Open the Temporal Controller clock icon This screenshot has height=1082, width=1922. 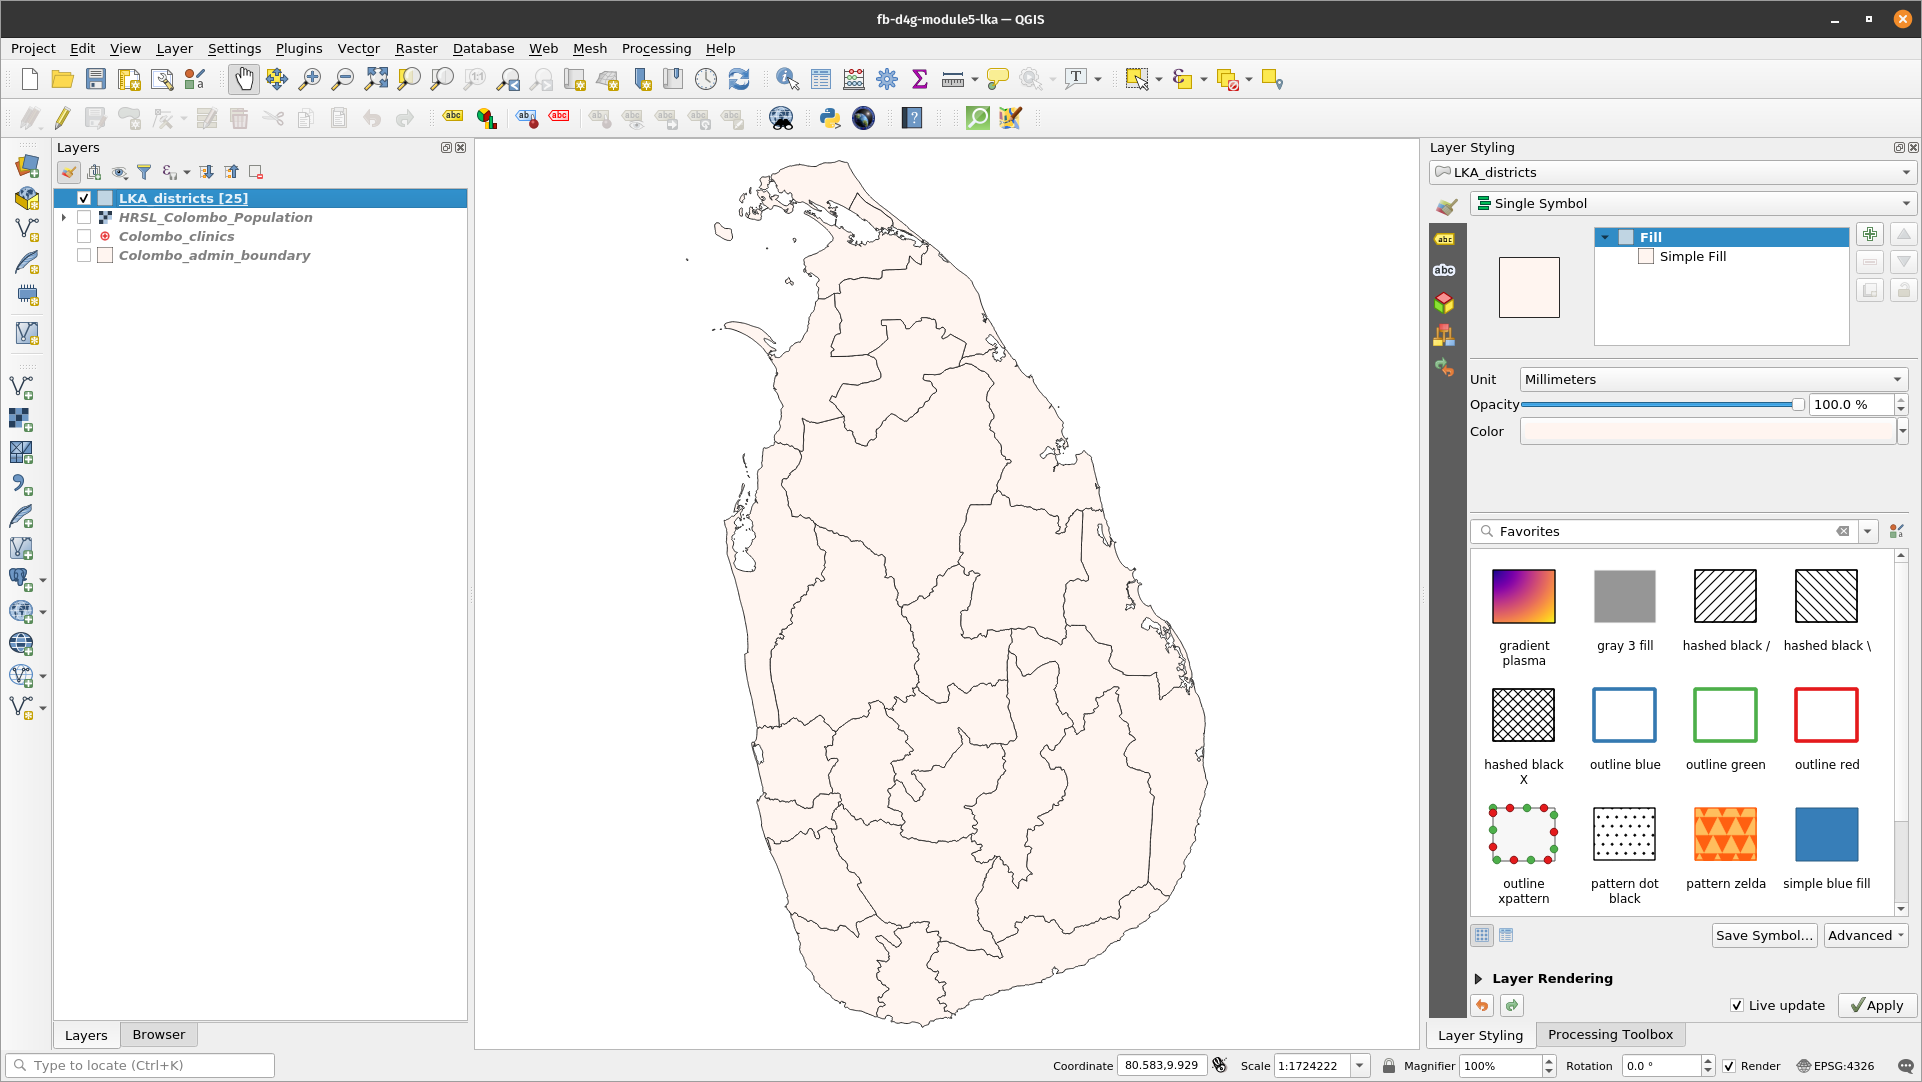coord(706,80)
